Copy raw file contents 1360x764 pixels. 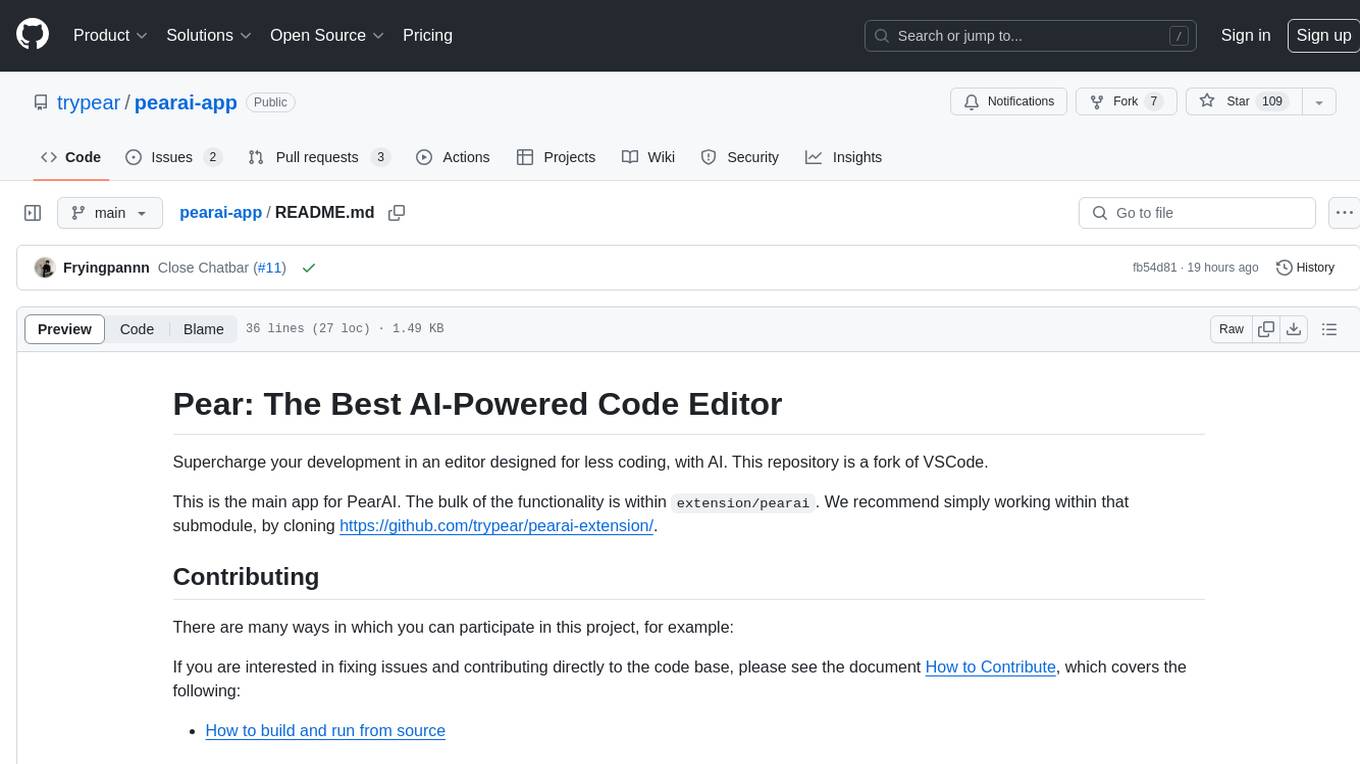click(1266, 329)
